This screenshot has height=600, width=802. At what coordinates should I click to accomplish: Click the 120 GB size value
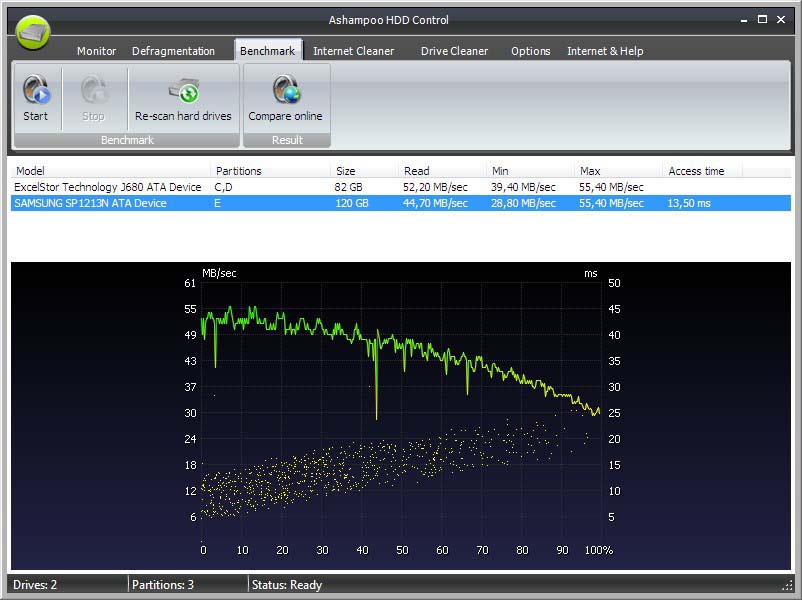click(x=352, y=203)
